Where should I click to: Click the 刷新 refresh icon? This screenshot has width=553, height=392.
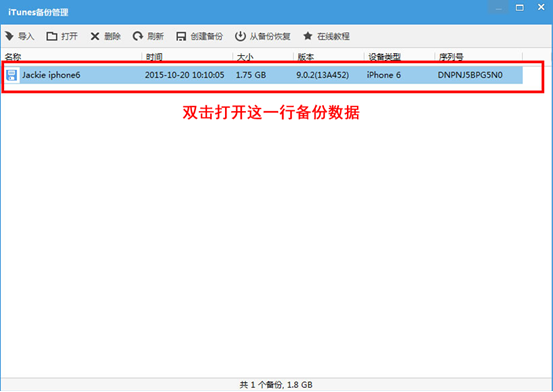(138, 36)
